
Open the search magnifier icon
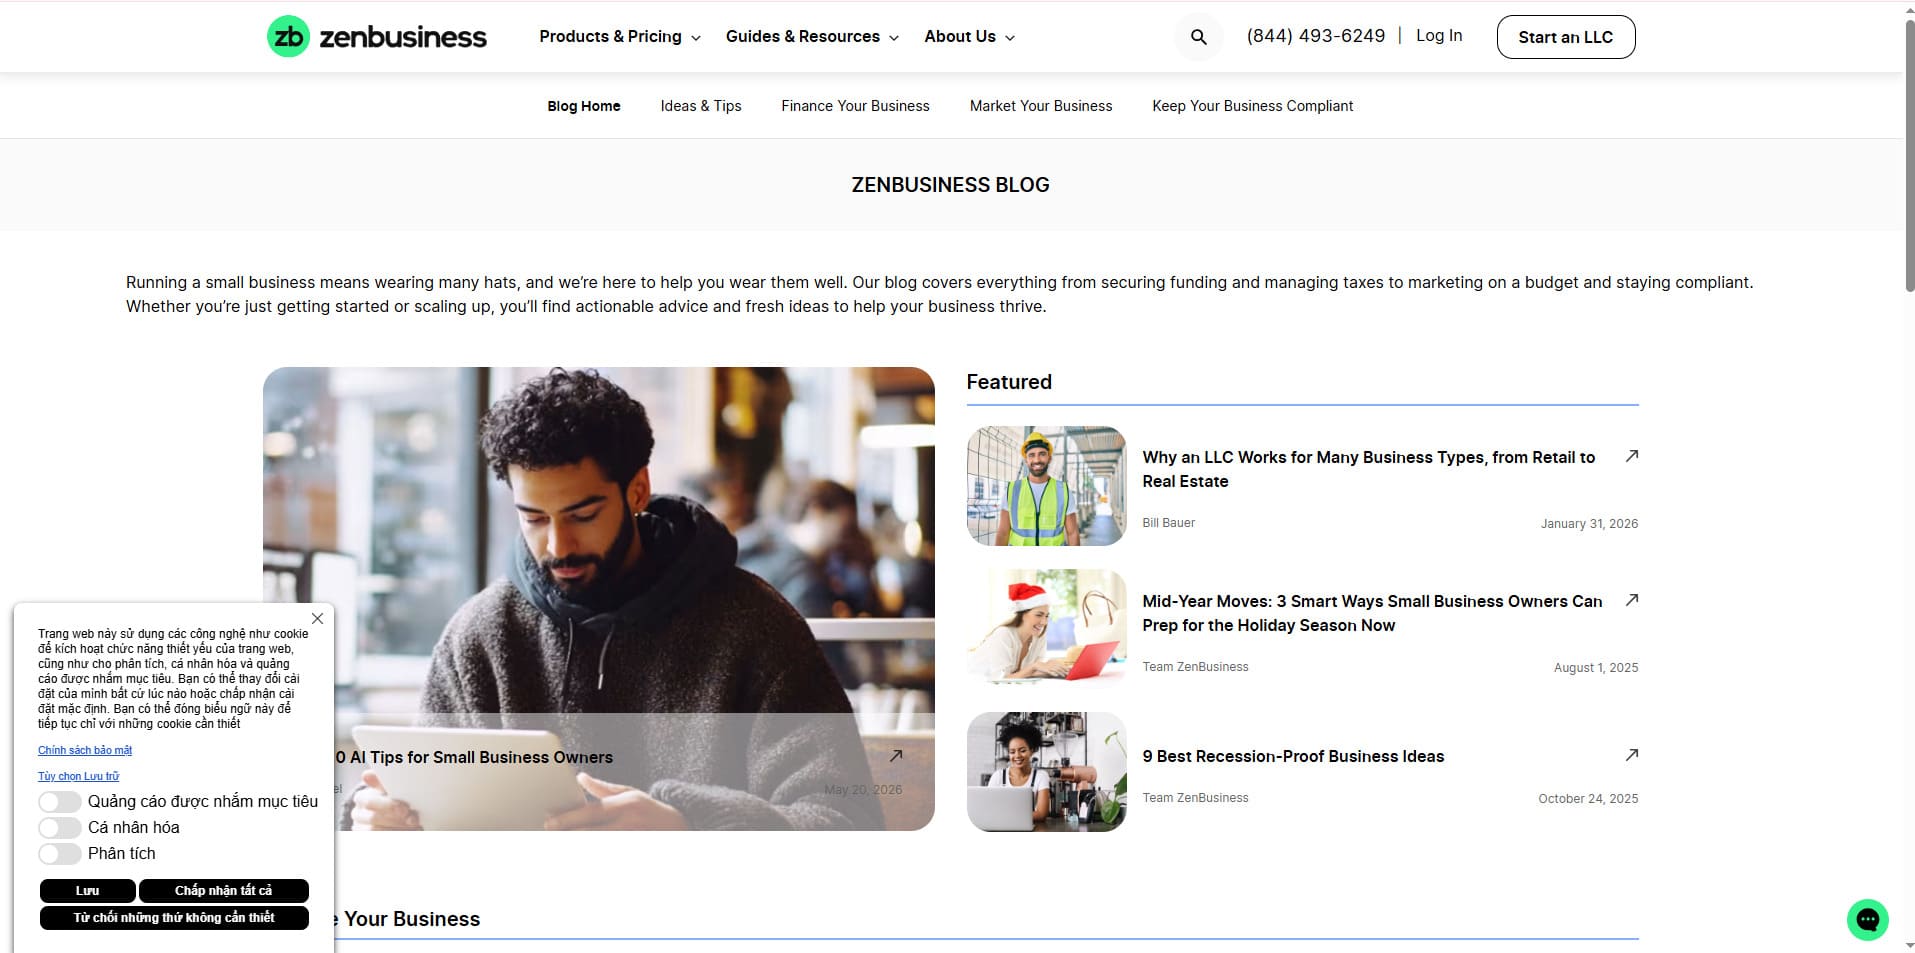(x=1198, y=37)
